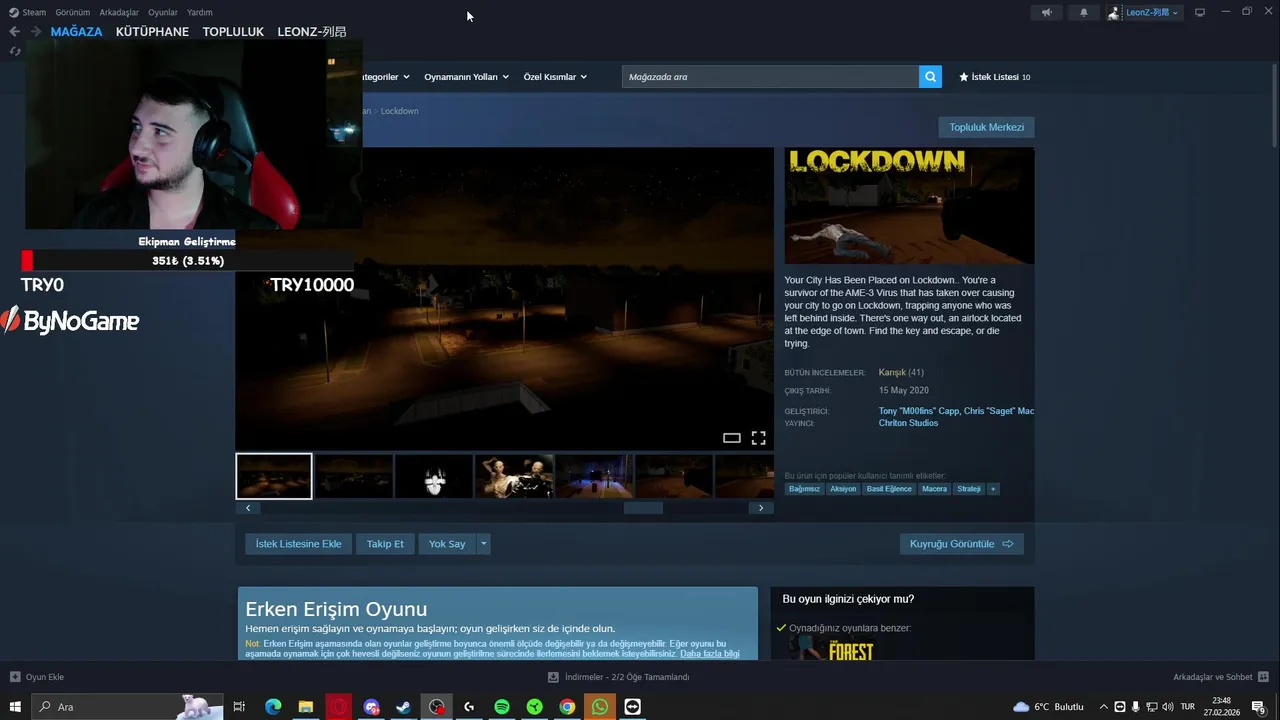The image size is (1280, 720).
Task: Open Opera GX from taskbar
Action: (x=339, y=707)
